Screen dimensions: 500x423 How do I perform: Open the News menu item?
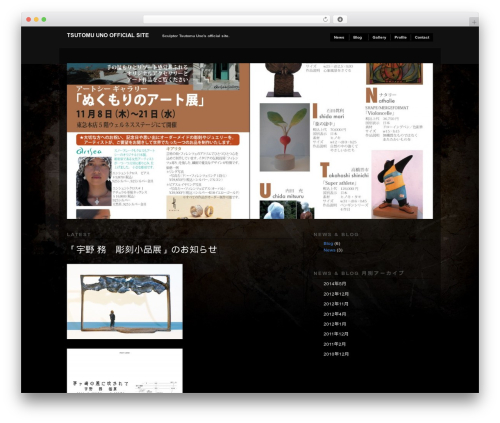(x=339, y=37)
